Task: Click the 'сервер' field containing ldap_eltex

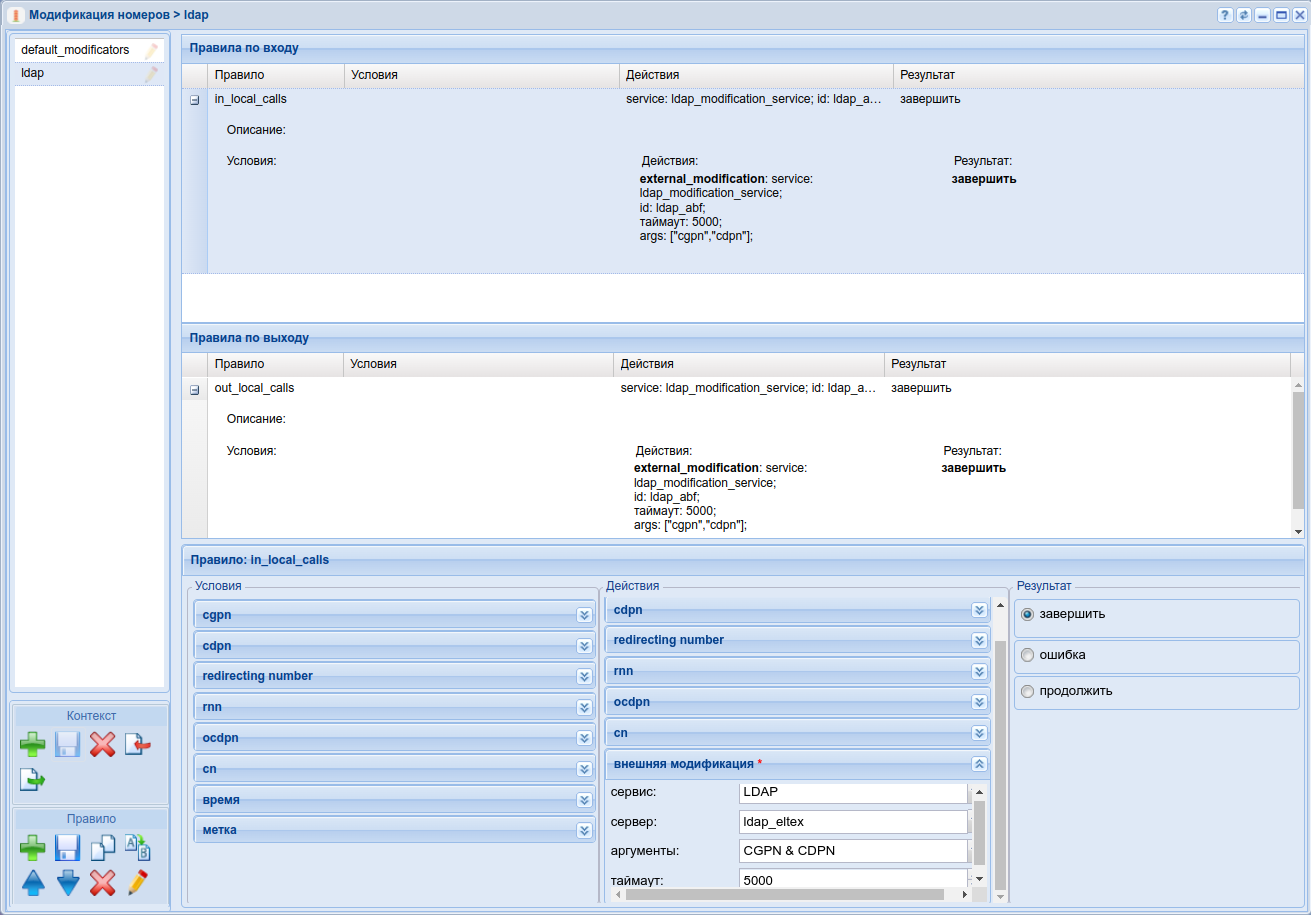Action: point(852,822)
